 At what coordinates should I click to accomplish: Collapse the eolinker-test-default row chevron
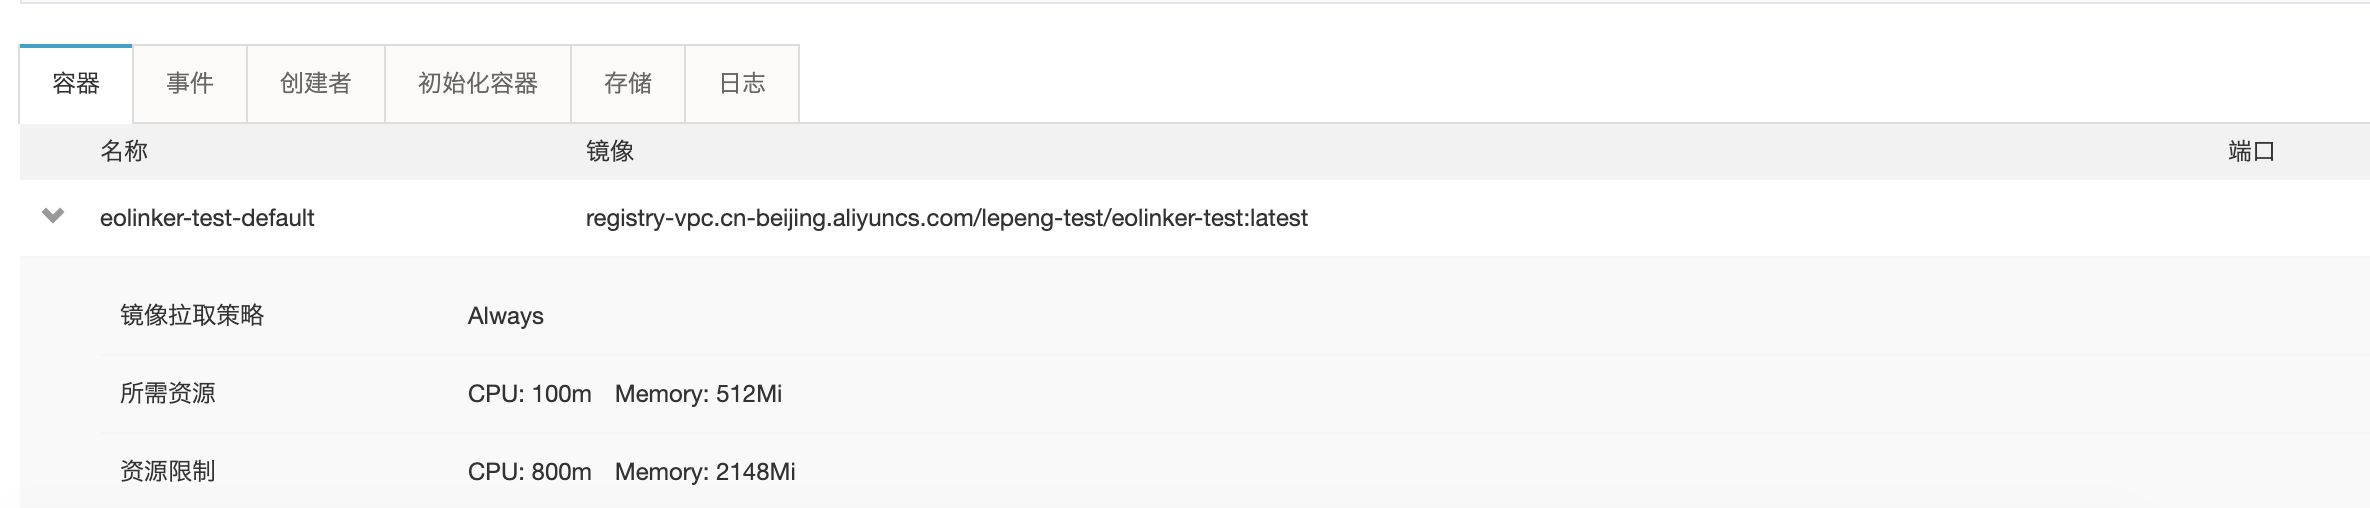pyautogui.click(x=53, y=216)
